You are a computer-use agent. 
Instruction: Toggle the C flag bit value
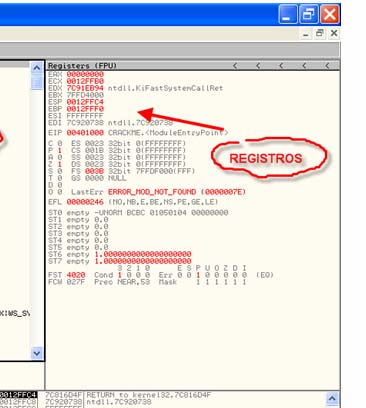click(60, 144)
